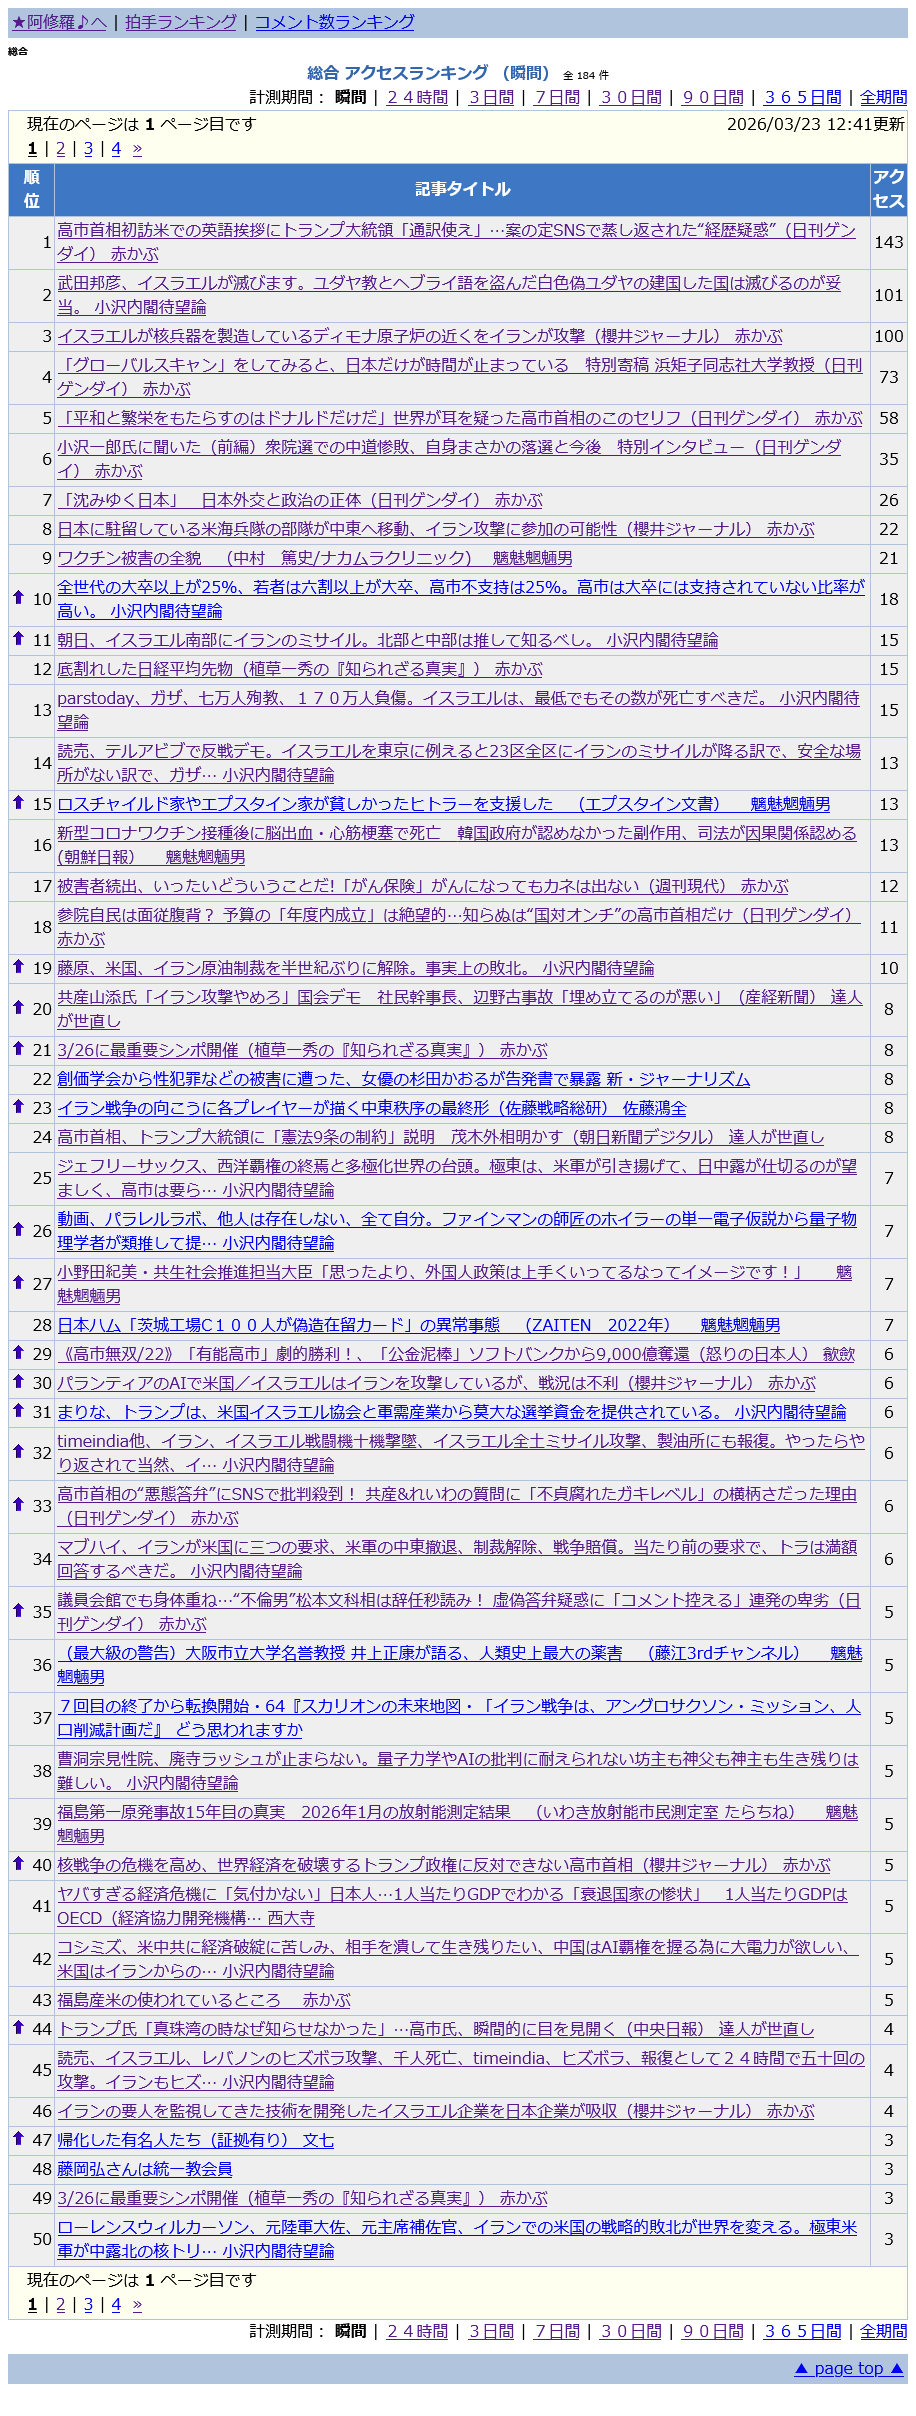916x2416 pixels.
Task: Click the up arrow icon beside rank 20
Action: click(x=18, y=1007)
